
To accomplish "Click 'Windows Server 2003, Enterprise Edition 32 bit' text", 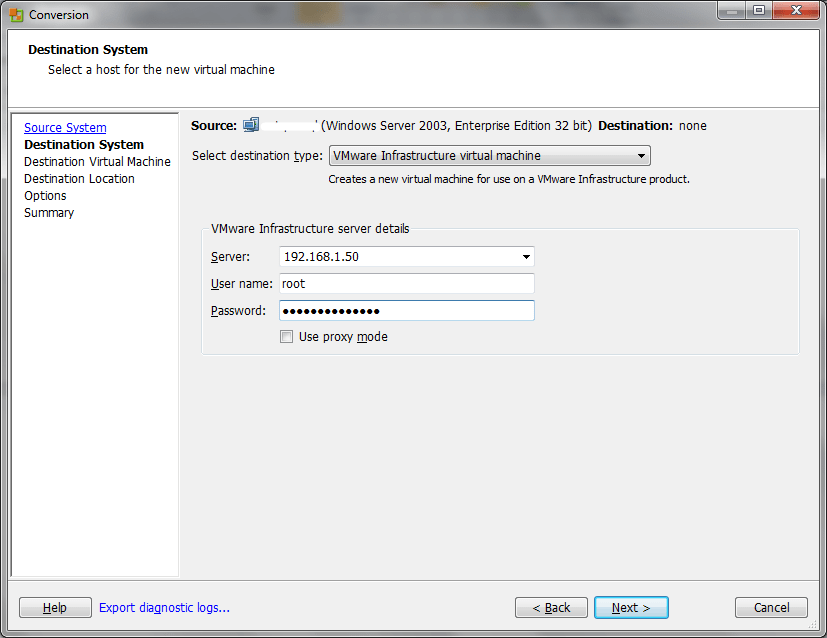I will click(x=457, y=125).
